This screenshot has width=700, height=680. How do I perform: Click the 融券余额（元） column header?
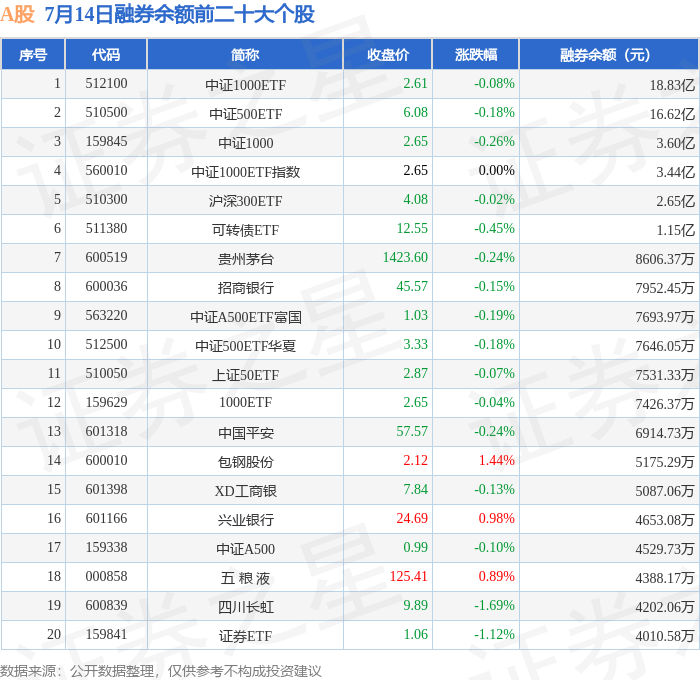(608, 54)
